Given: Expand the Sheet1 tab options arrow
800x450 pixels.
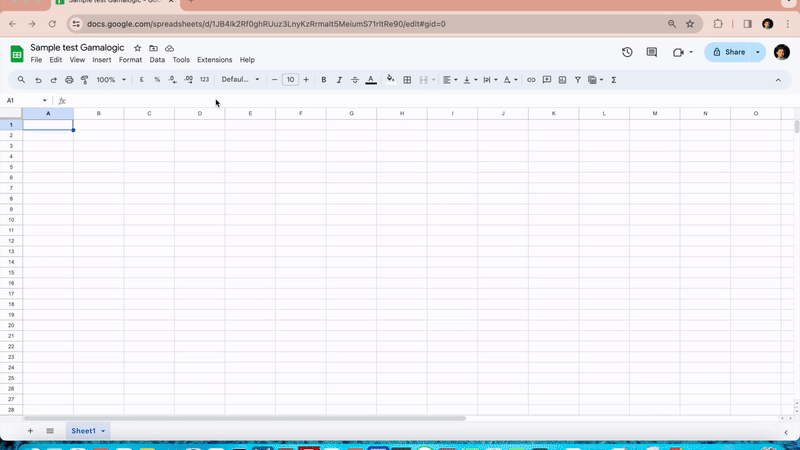Looking at the screenshot, I should click(103, 431).
